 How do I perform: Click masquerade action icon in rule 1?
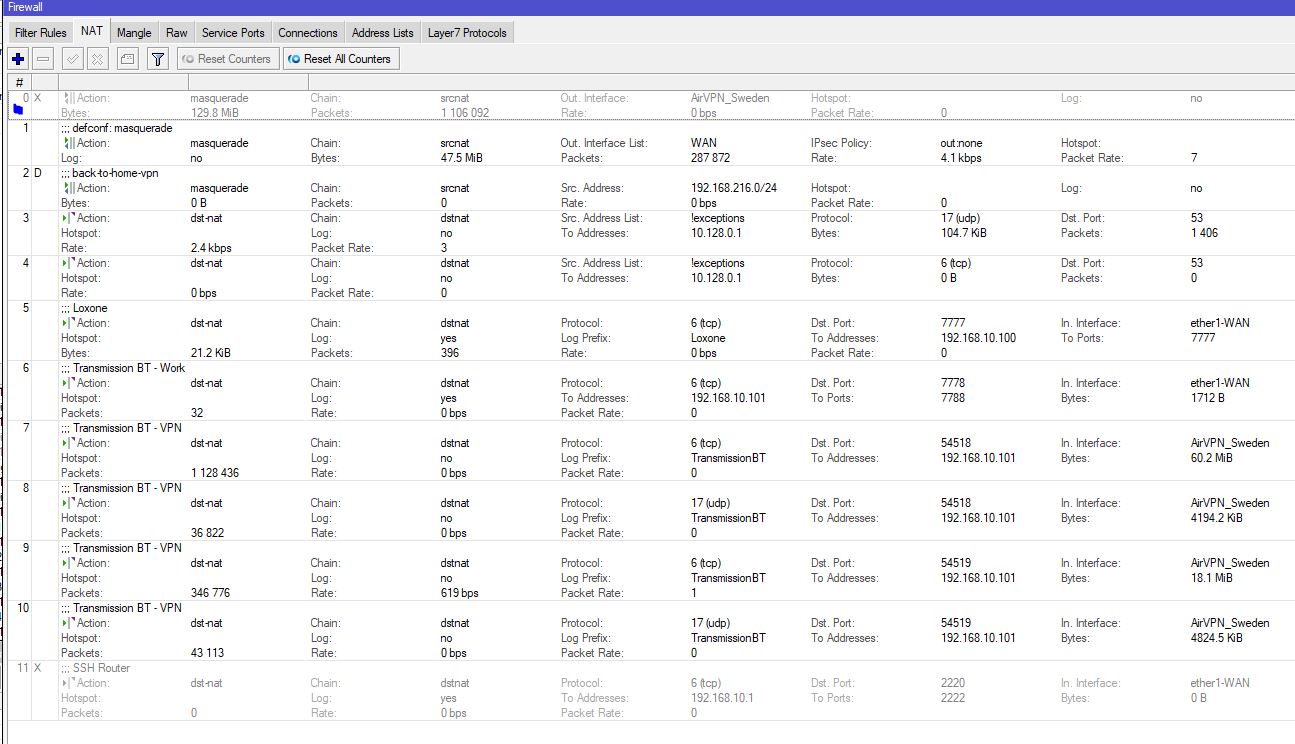coord(68,143)
